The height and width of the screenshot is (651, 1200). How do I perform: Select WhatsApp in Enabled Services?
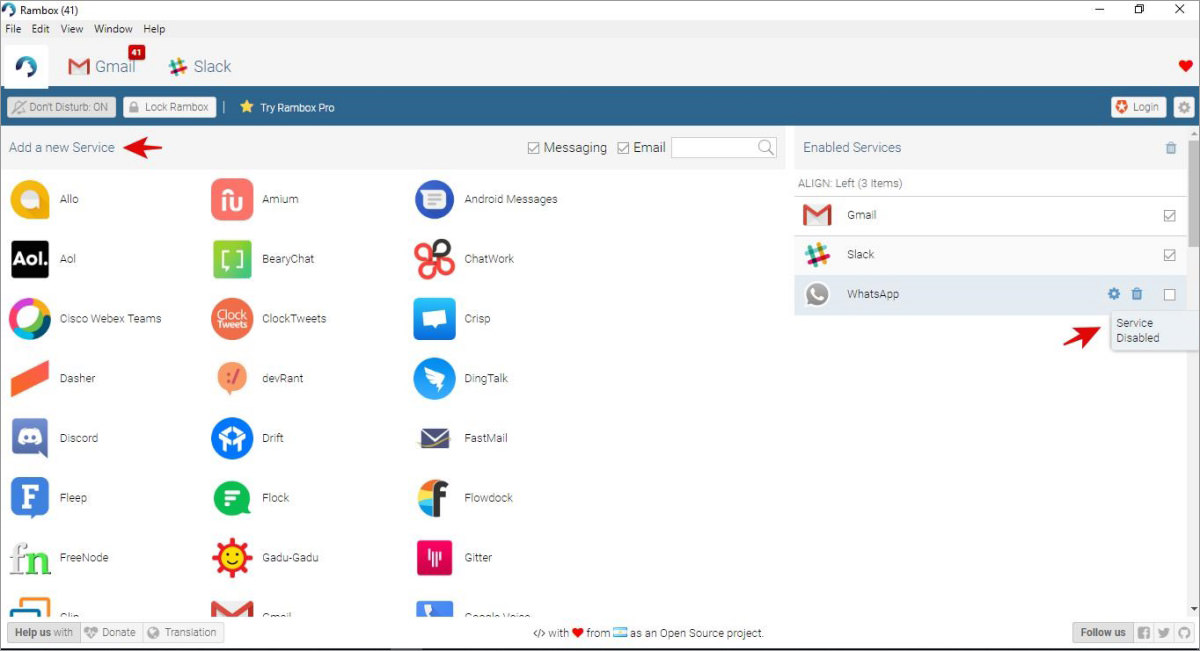[x=990, y=295]
